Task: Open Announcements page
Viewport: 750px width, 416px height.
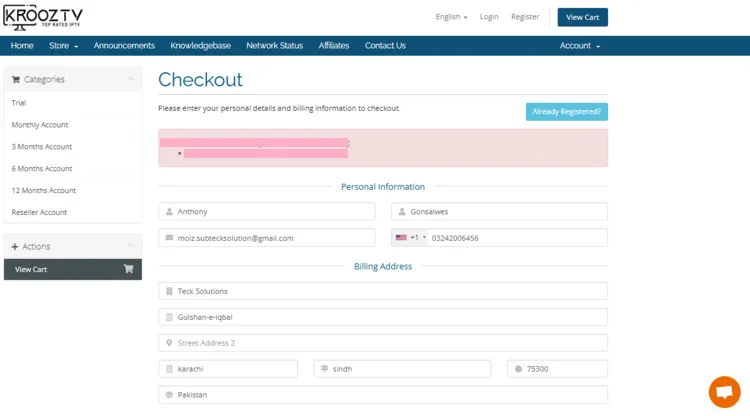Action: pos(124,45)
